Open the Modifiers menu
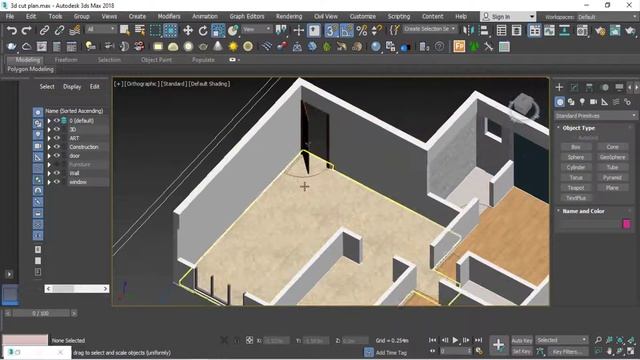This screenshot has height=360, width=640. 169,16
